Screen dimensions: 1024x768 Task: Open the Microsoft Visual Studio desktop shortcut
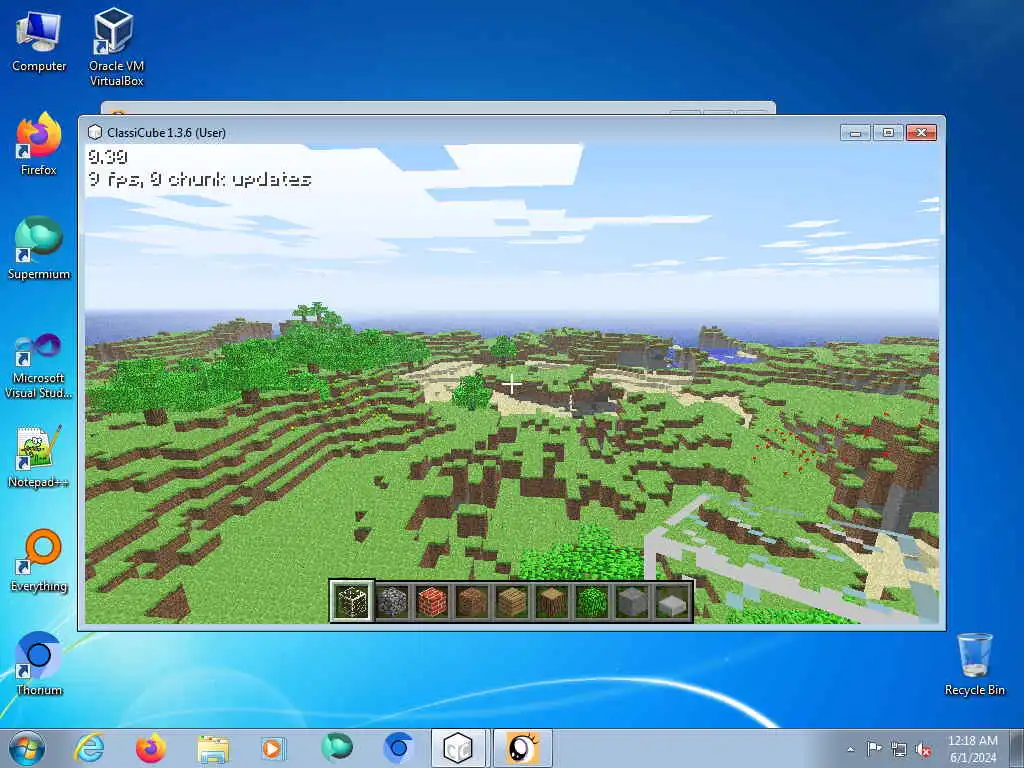[x=39, y=366]
